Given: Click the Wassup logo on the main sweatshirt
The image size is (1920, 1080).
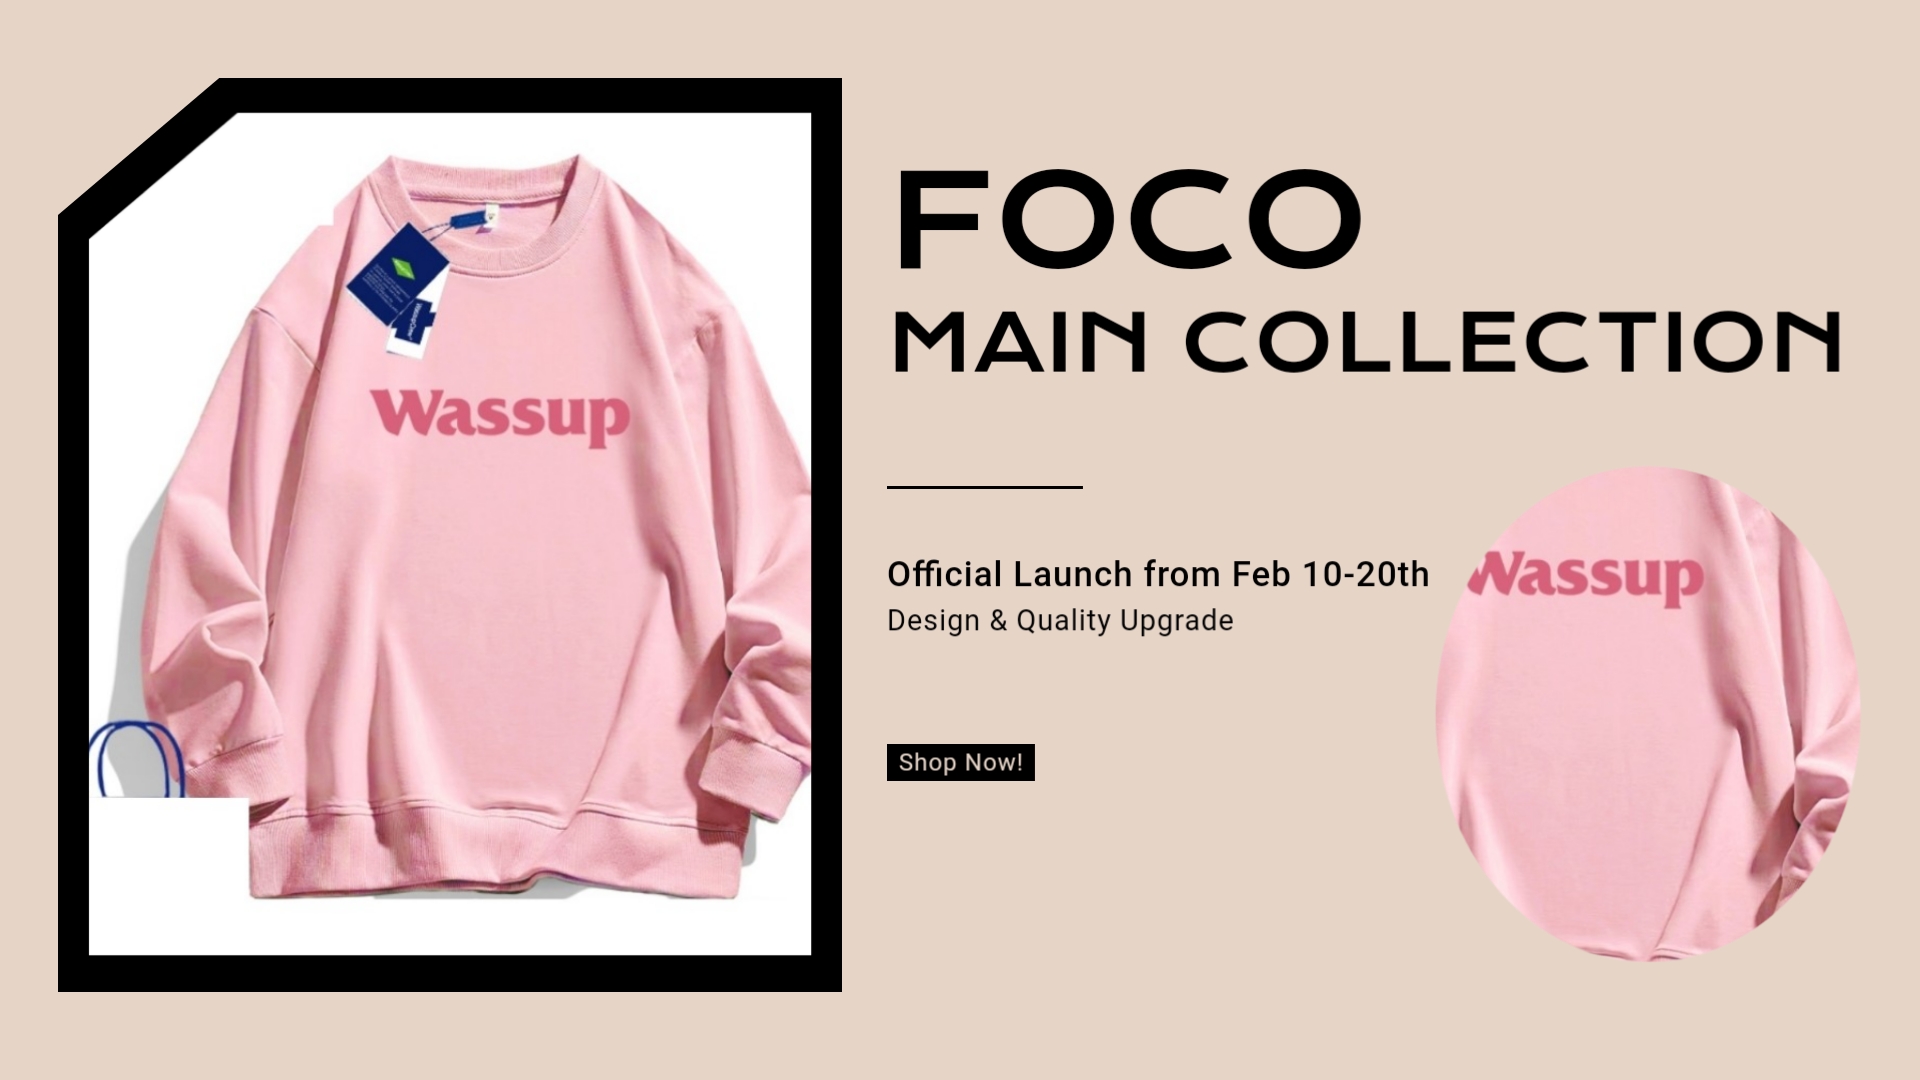Looking at the screenshot, I should [500, 415].
